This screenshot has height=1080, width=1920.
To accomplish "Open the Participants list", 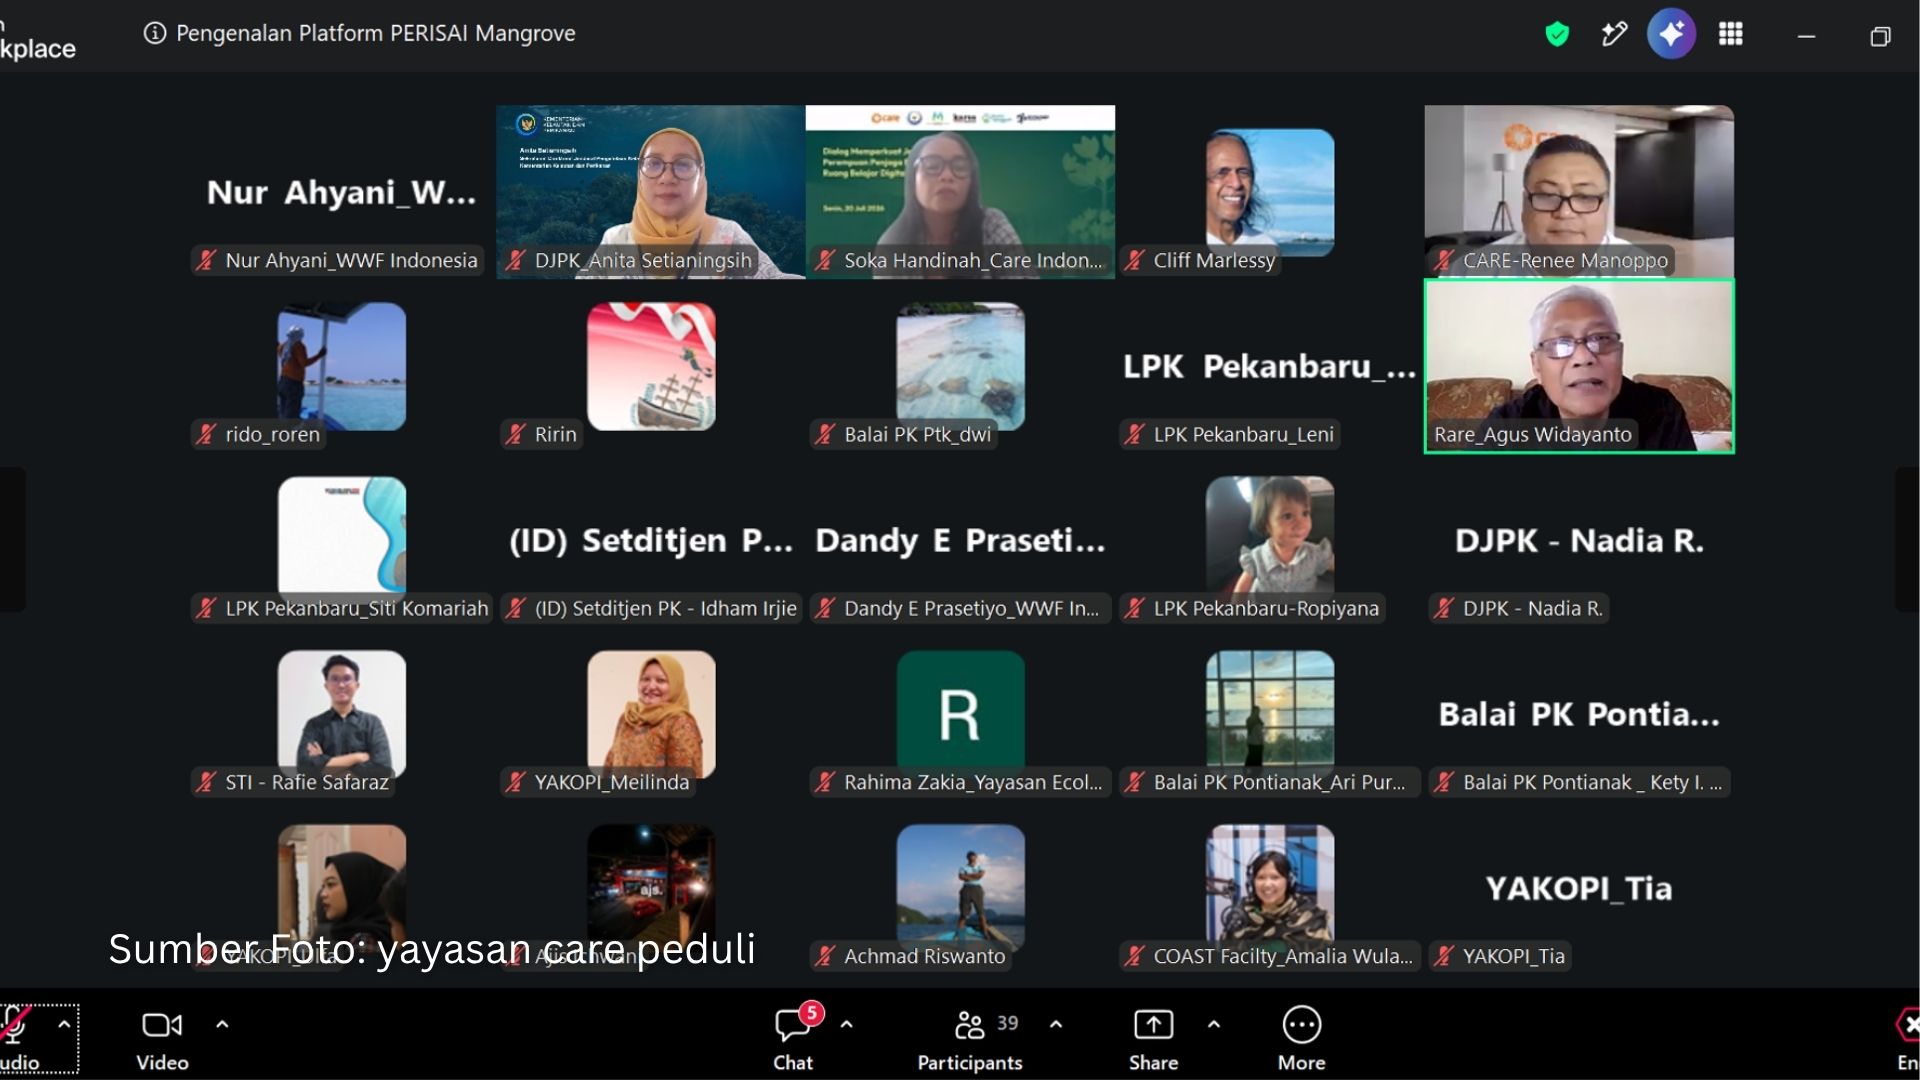I will tap(970, 1038).
